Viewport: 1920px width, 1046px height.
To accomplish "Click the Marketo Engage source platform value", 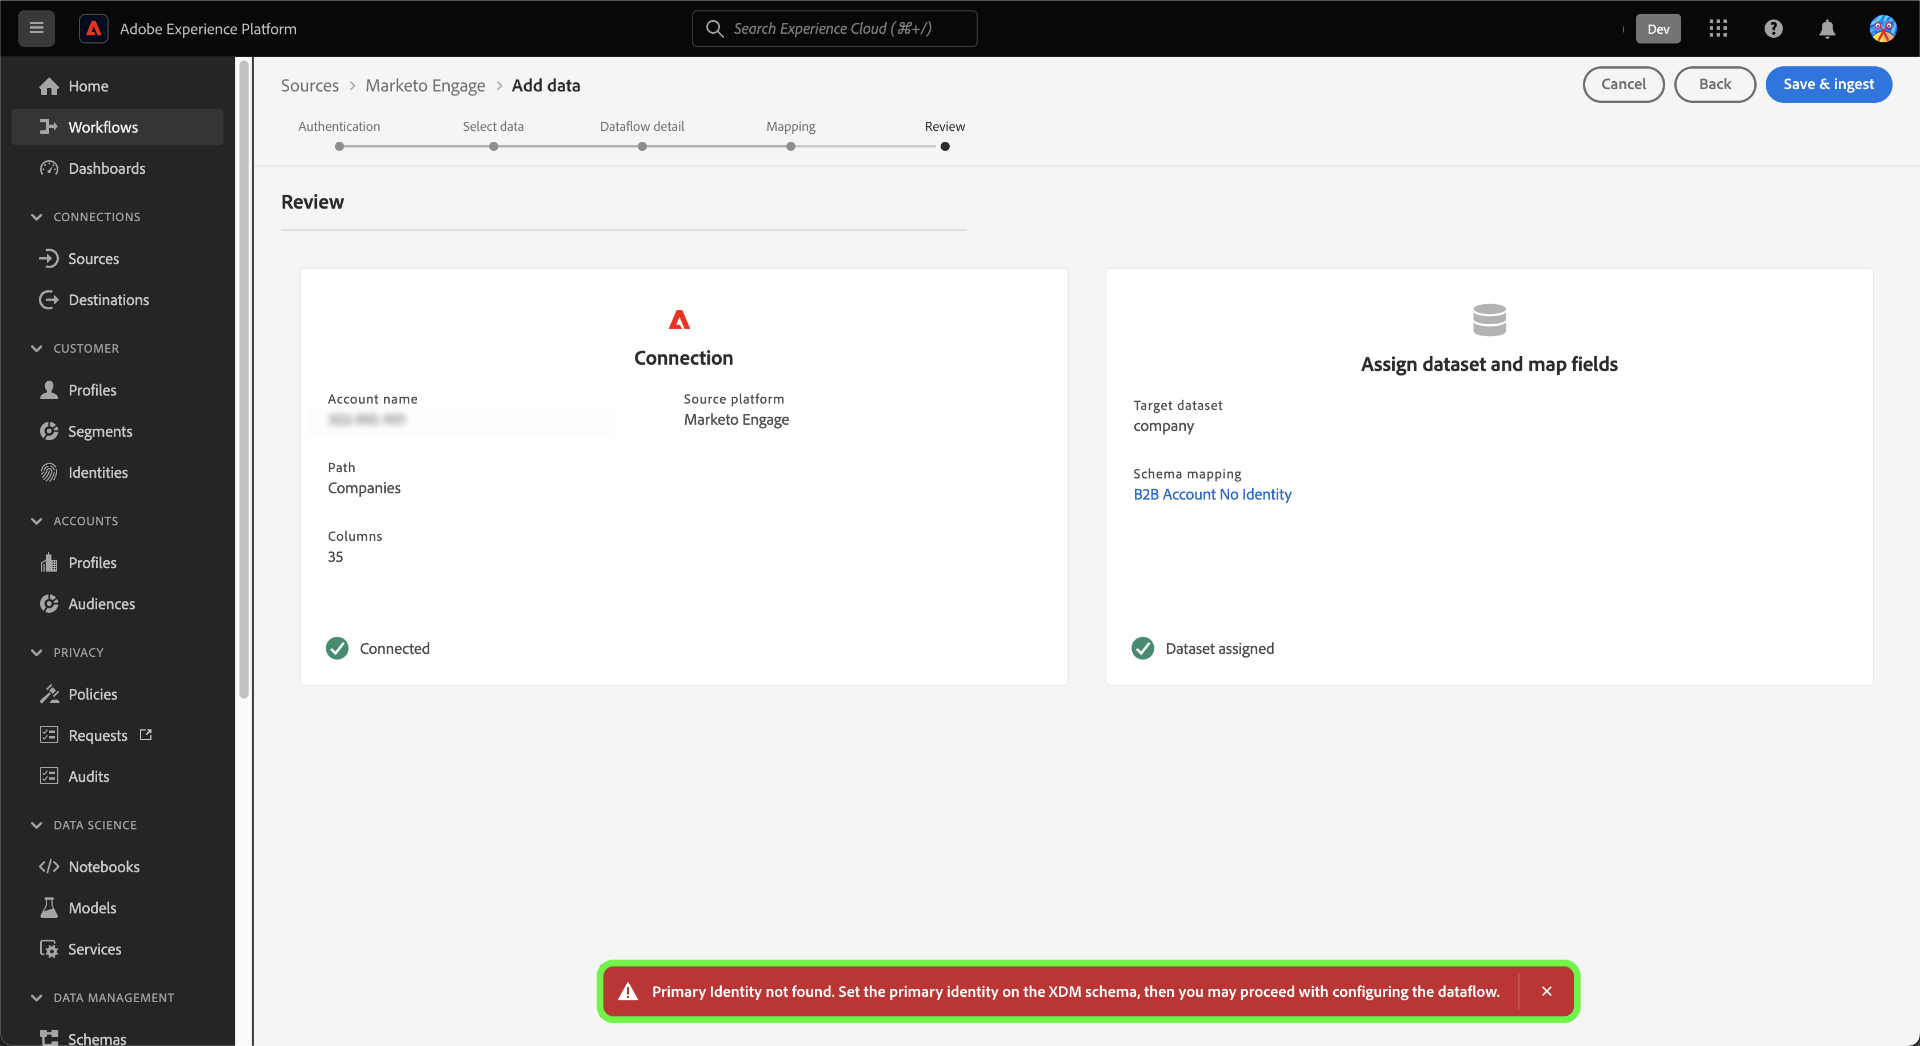I will [737, 420].
